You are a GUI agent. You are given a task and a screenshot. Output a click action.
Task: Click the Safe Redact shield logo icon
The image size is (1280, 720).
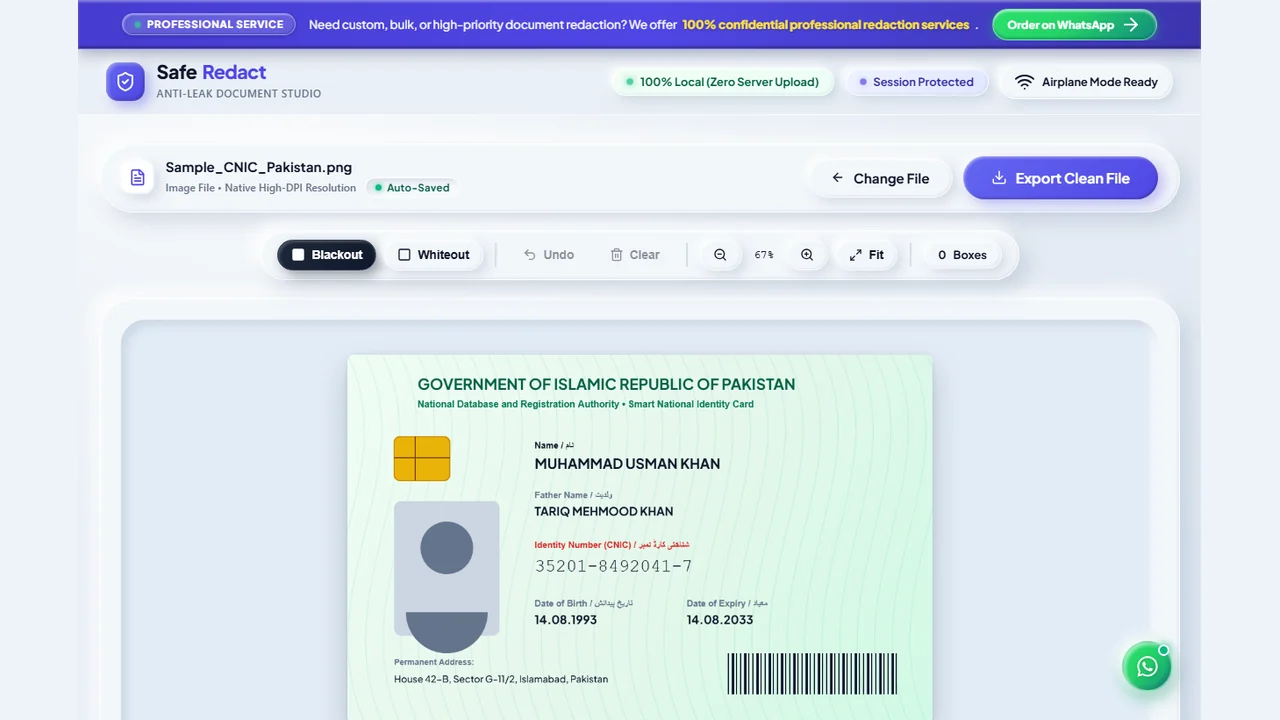click(x=125, y=82)
